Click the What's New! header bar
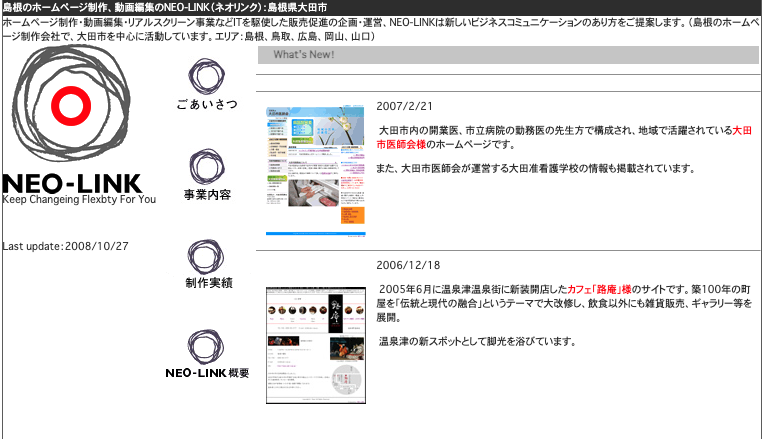Screen dimensions: 763x439 coord(508,55)
